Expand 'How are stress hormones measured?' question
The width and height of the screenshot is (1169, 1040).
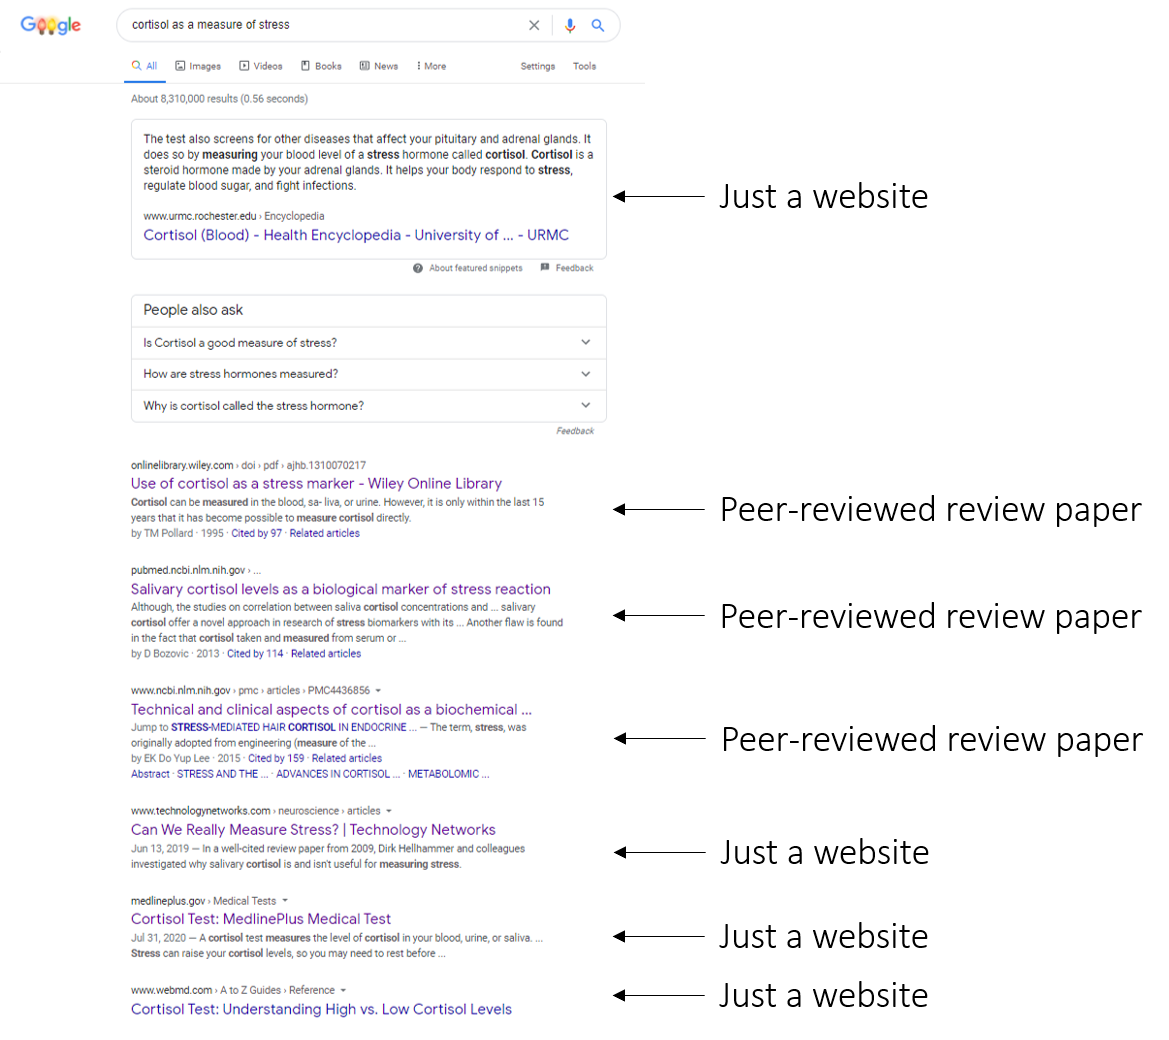click(369, 374)
